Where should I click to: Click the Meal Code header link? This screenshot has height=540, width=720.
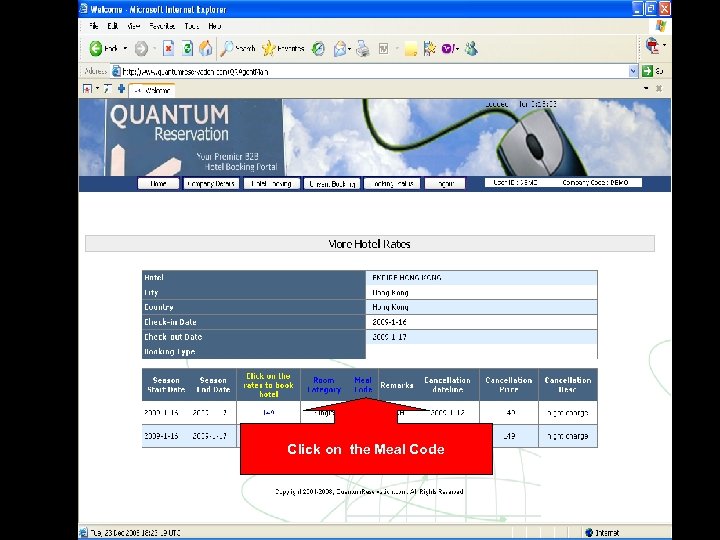(x=363, y=385)
